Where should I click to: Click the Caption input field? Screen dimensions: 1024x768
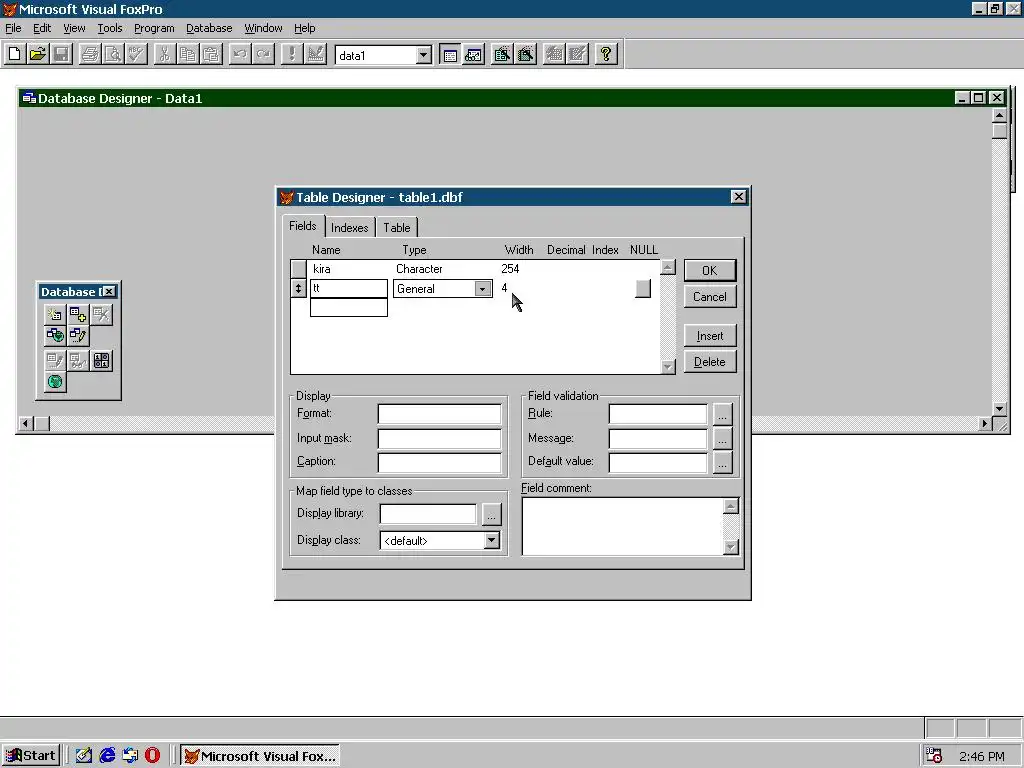coord(440,462)
